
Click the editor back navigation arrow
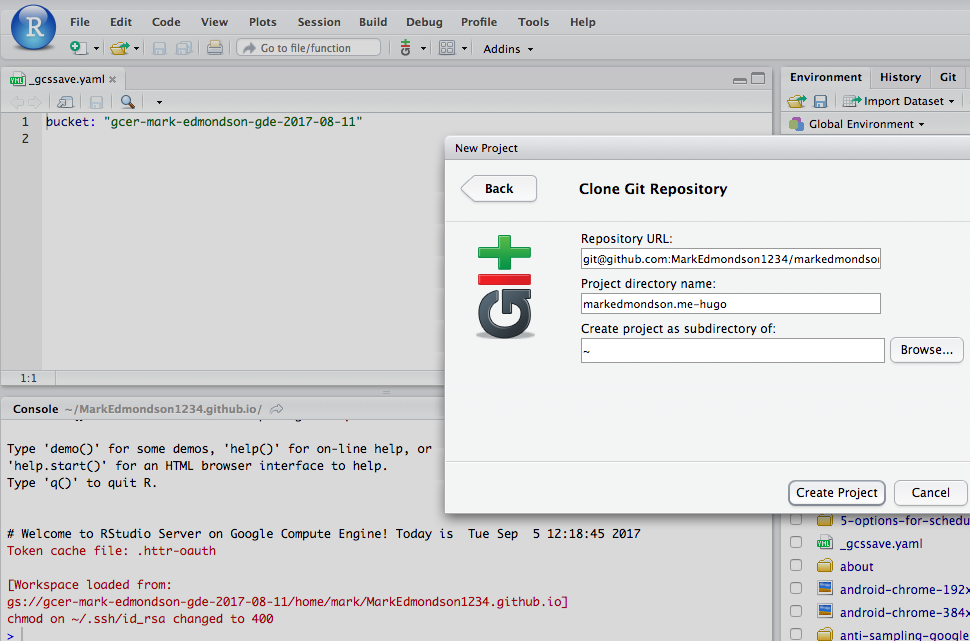[x=17, y=102]
